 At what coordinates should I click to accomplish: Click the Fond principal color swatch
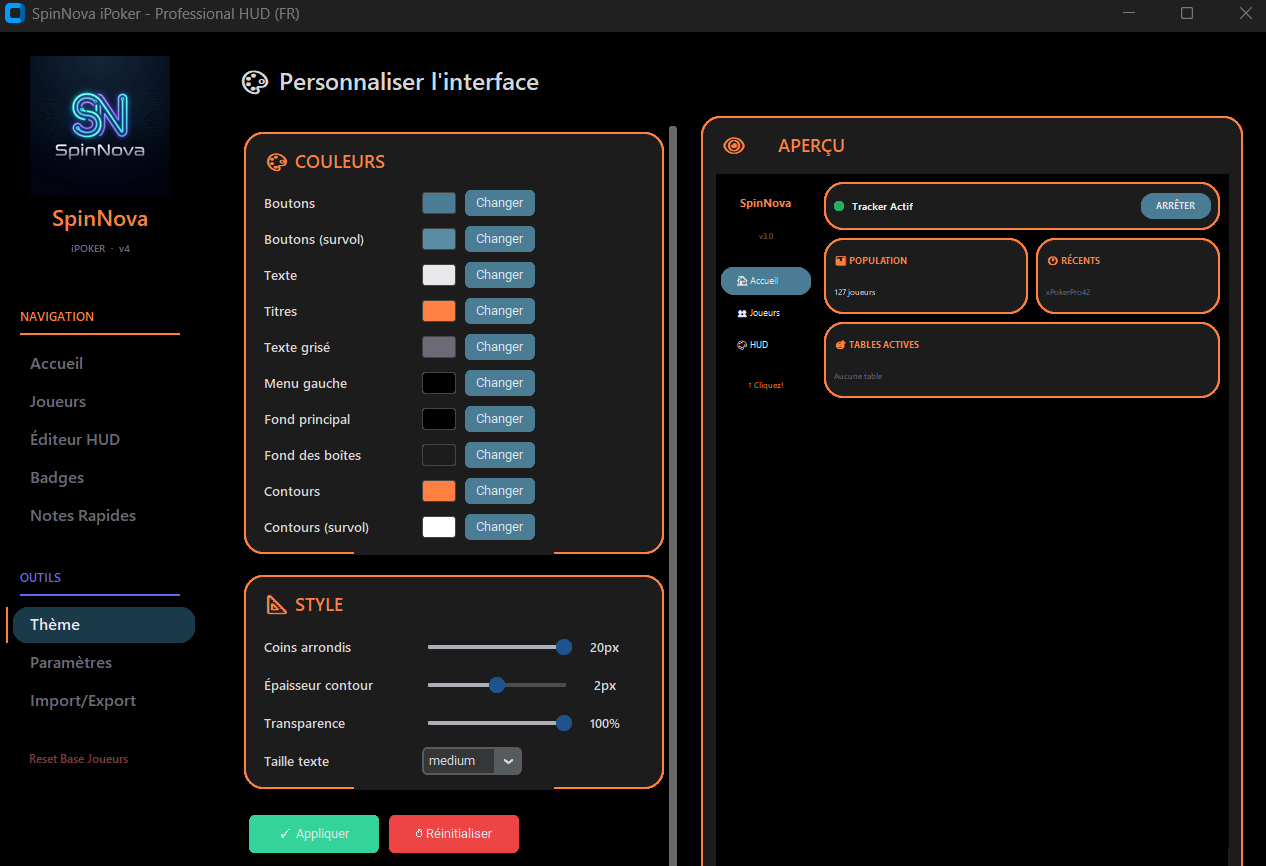439,419
